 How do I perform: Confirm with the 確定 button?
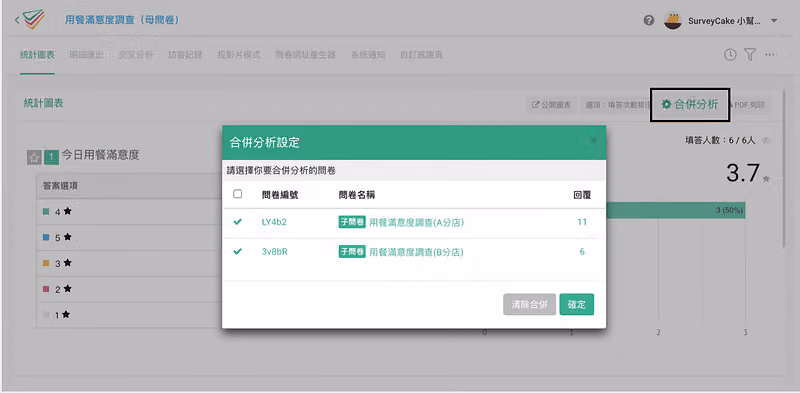[x=577, y=304]
